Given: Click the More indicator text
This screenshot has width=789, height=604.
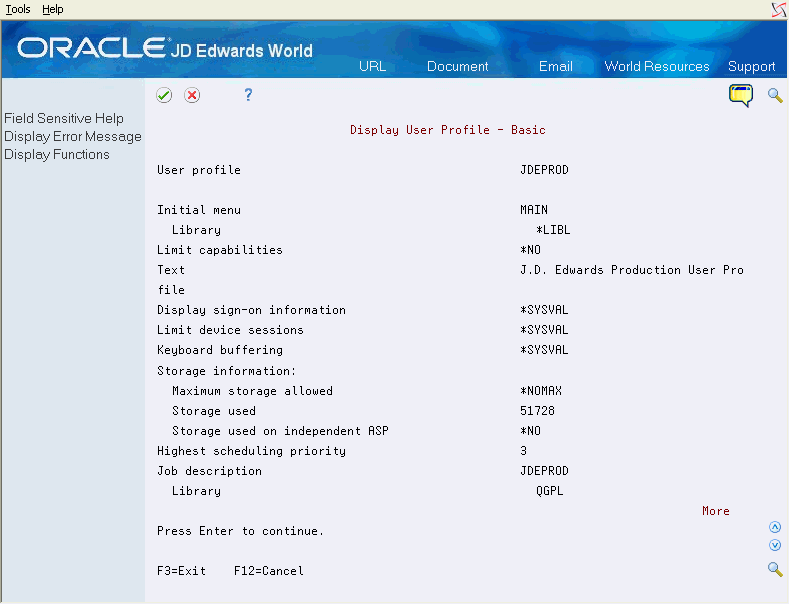Looking at the screenshot, I should click(716, 511).
